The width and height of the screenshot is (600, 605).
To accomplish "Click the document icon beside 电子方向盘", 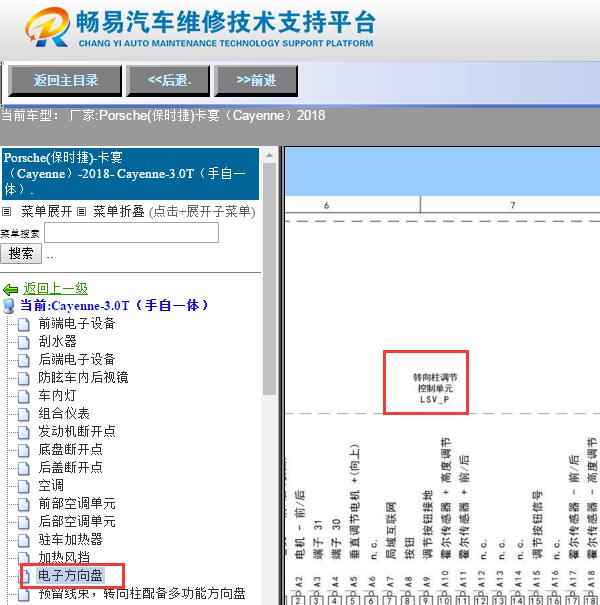I will pos(25,576).
